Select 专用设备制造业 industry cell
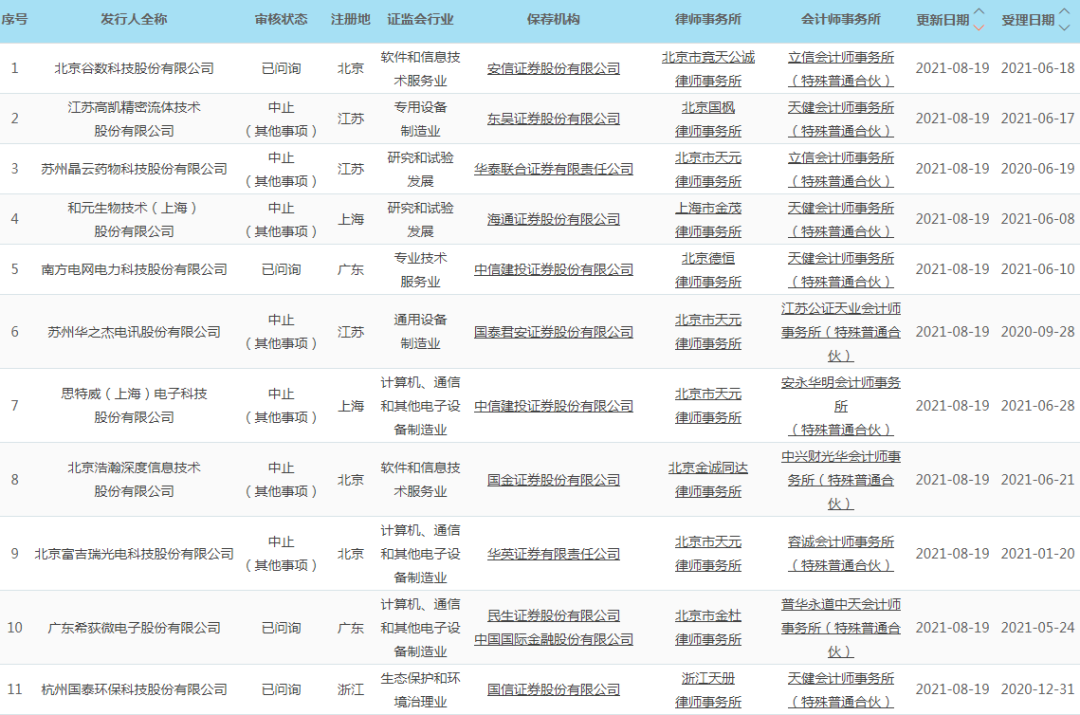This screenshot has height=715, width=1080. point(420,119)
